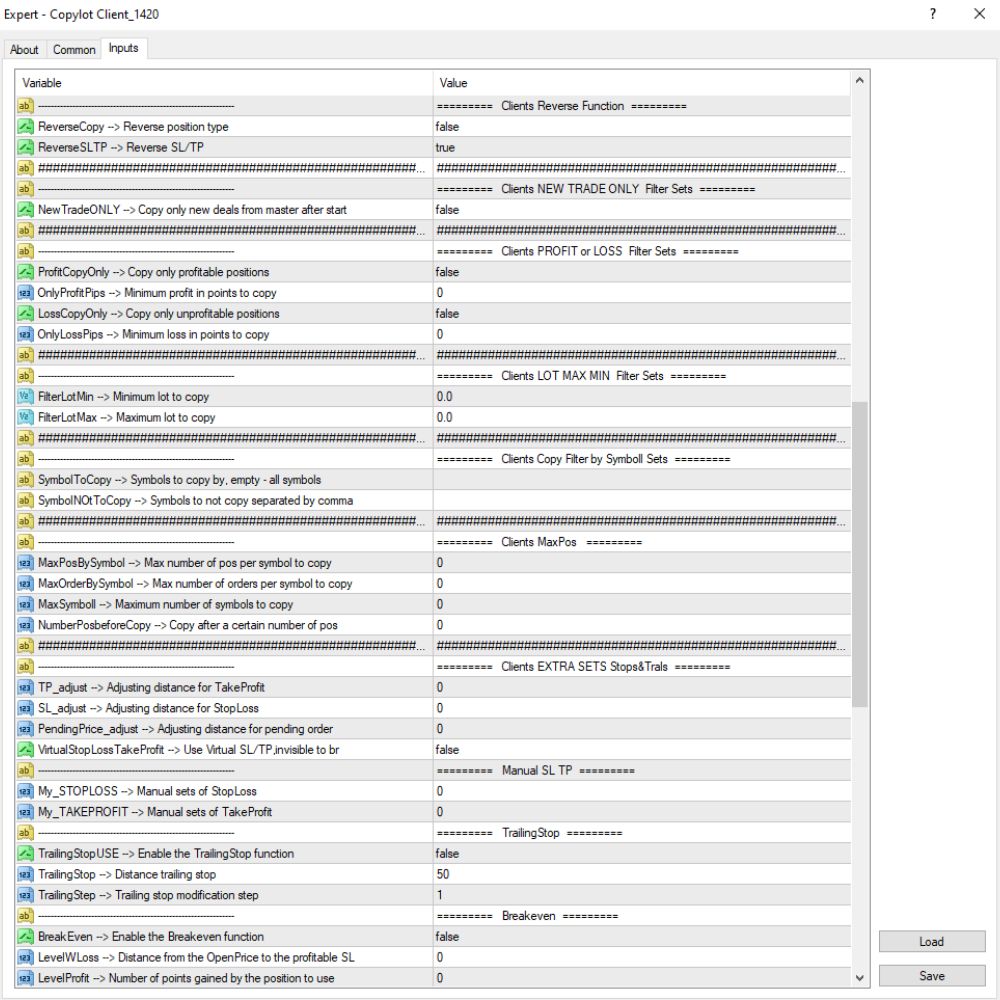Select the 'Clients MaxPos' header row

(434, 541)
